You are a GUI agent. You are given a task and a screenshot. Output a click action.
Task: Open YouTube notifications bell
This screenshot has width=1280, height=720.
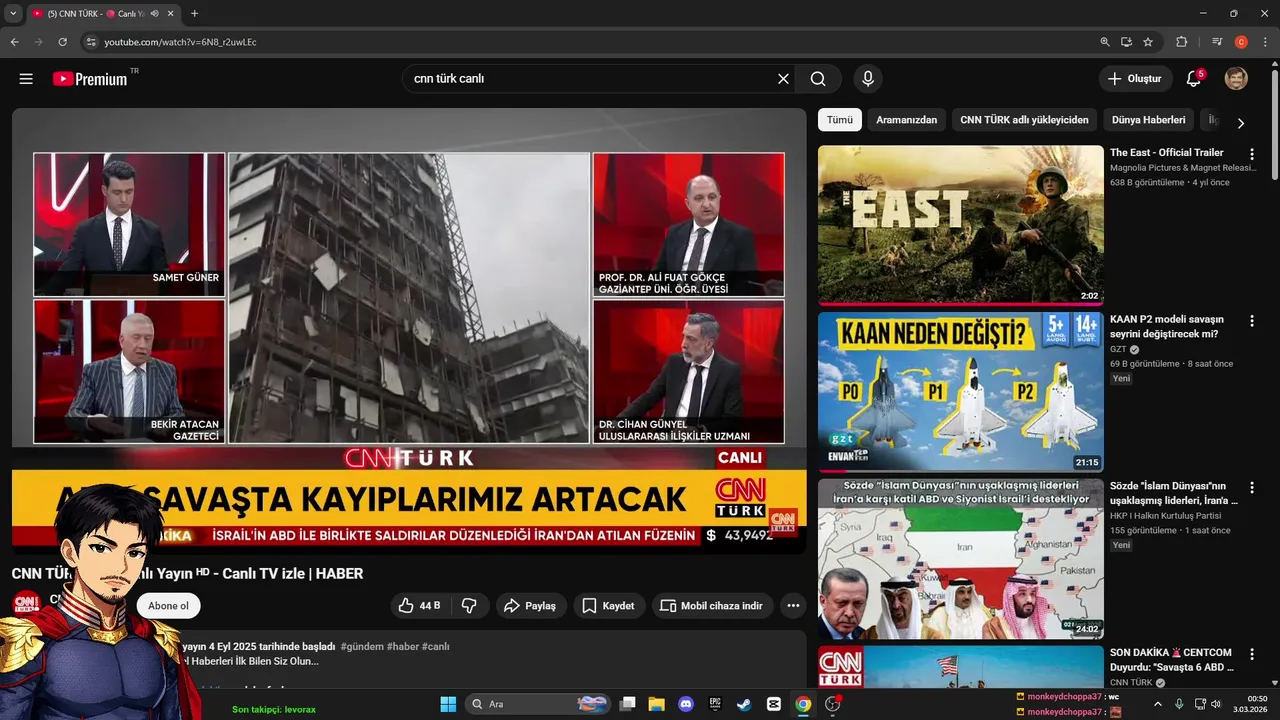(1194, 79)
